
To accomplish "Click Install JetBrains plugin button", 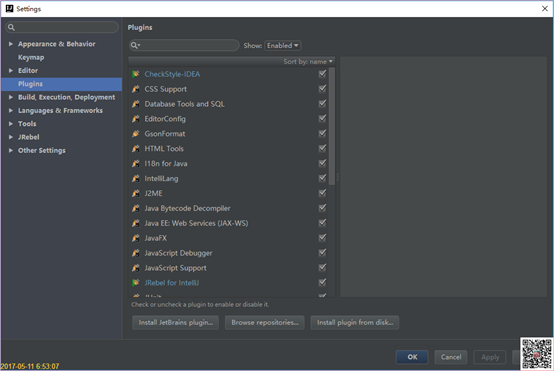I will pyautogui.click(x=176, y=322).
